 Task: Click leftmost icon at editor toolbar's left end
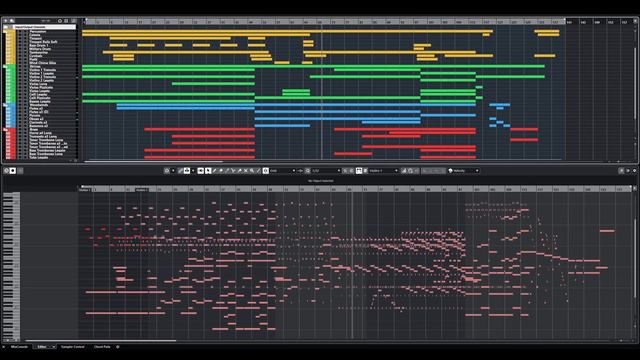click(6, 171)
